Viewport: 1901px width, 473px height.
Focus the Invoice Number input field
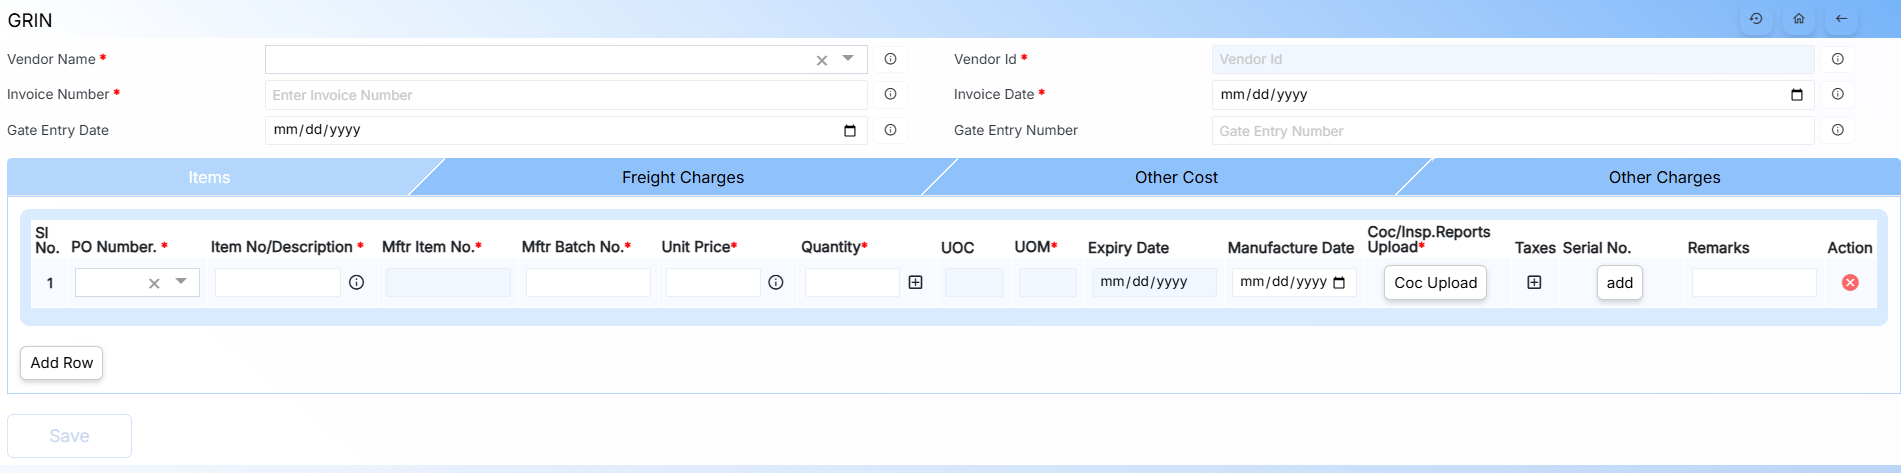click(565, 95)
